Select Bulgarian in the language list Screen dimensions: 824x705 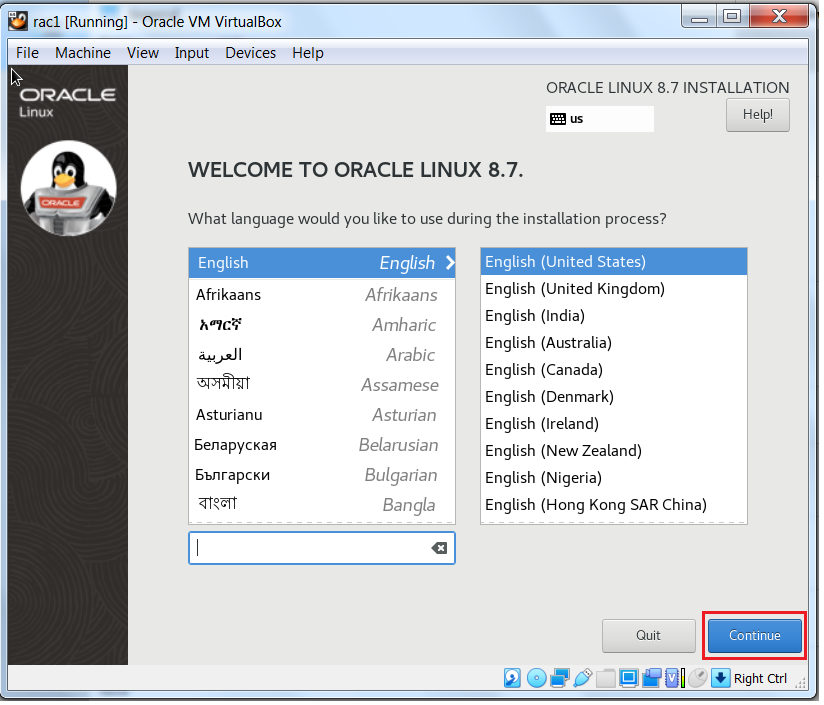coord(324,477)
